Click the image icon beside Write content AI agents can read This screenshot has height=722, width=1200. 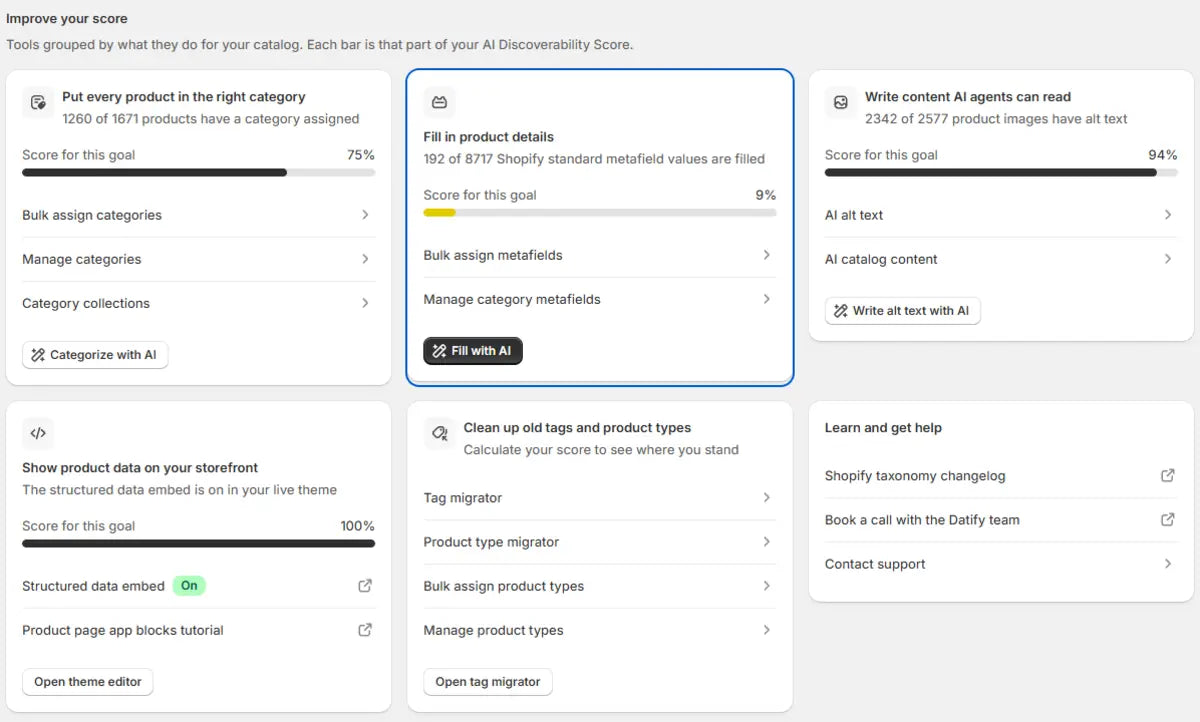841,102
